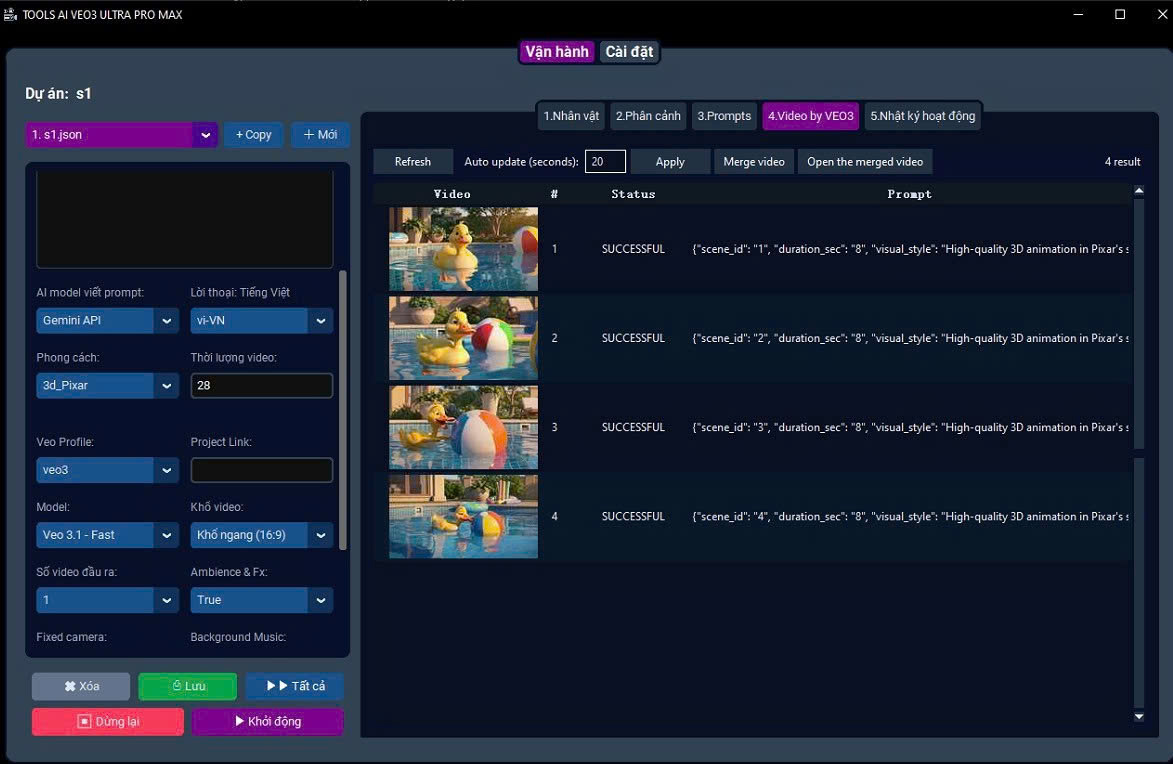Image resolution: width=1173 pixels, height=764 pixels.
Task: Click the Refresh button
Action: [412, 162]
